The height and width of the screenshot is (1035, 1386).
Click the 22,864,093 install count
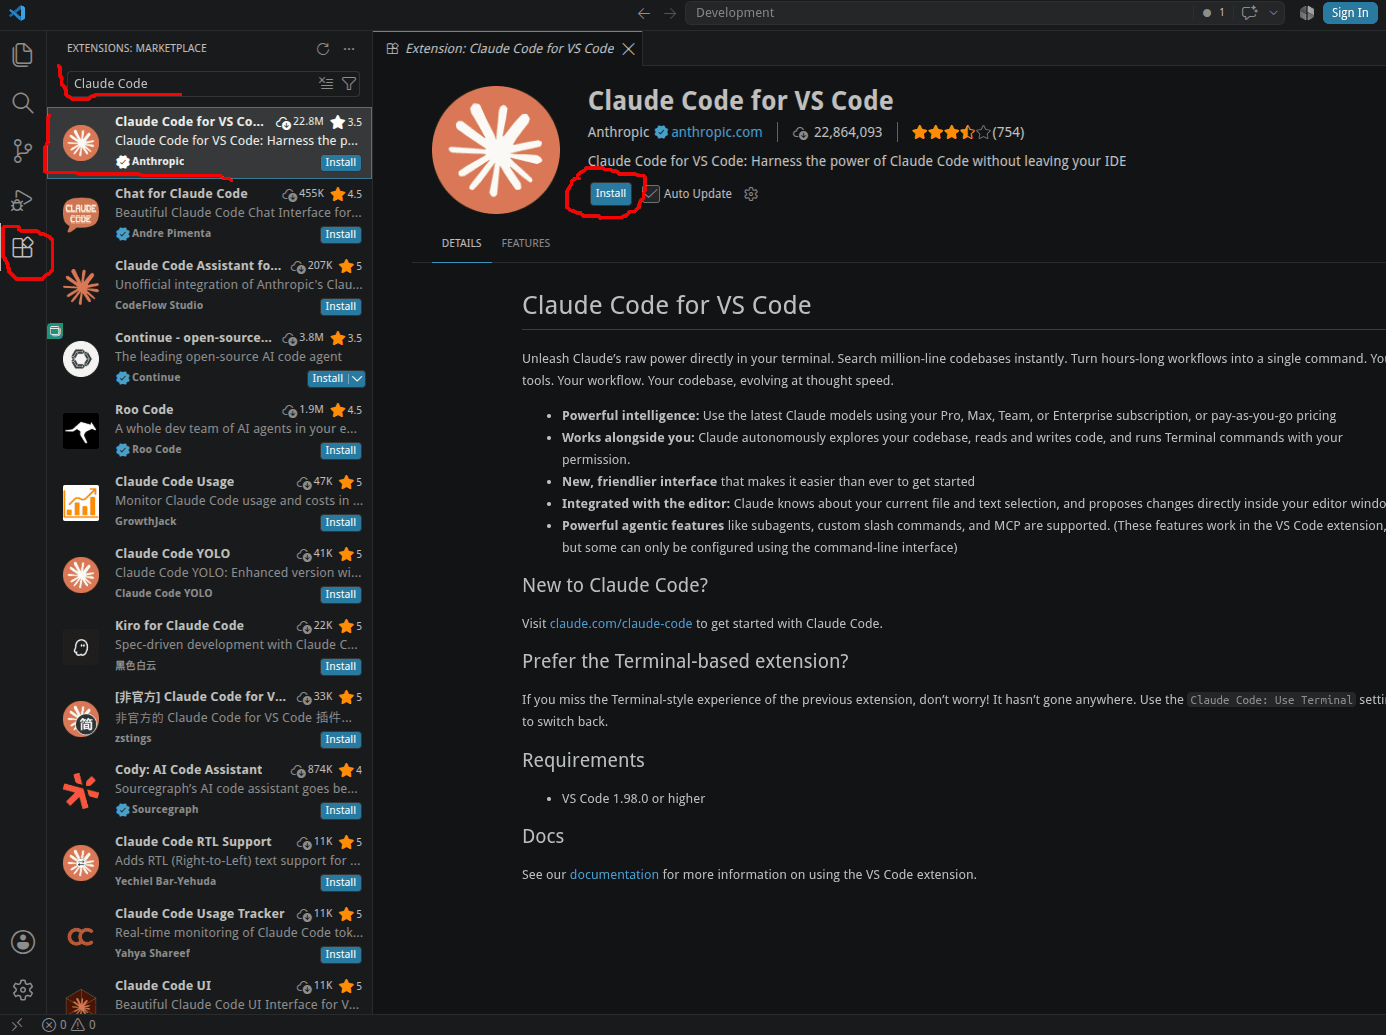point(838,132)
